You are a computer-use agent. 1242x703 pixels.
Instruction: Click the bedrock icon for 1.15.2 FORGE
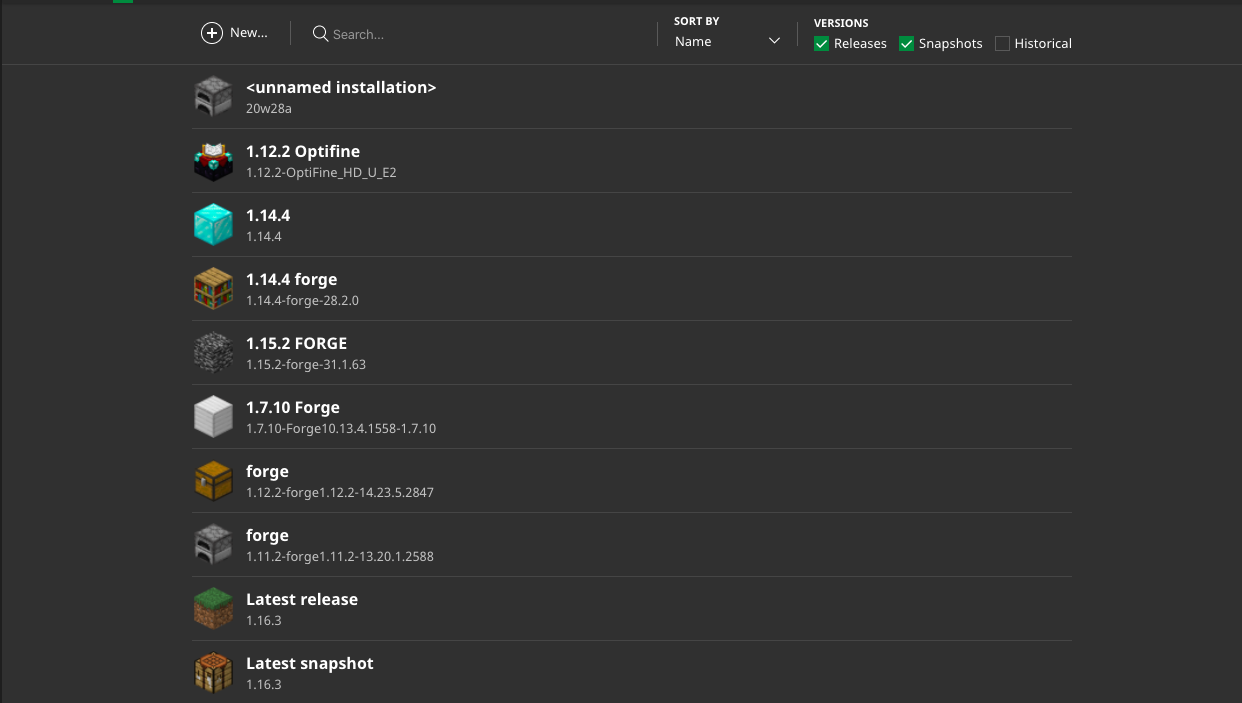pyautogui.click(x=213, y=352)
